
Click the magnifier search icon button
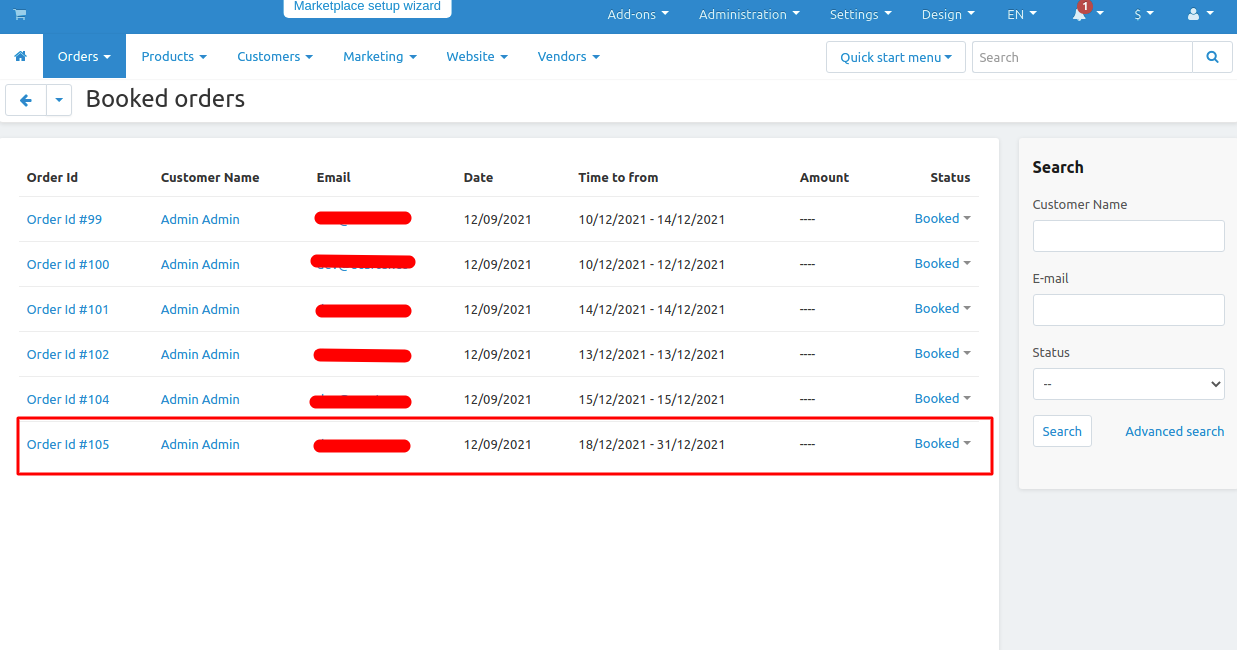coord(1213,57)
